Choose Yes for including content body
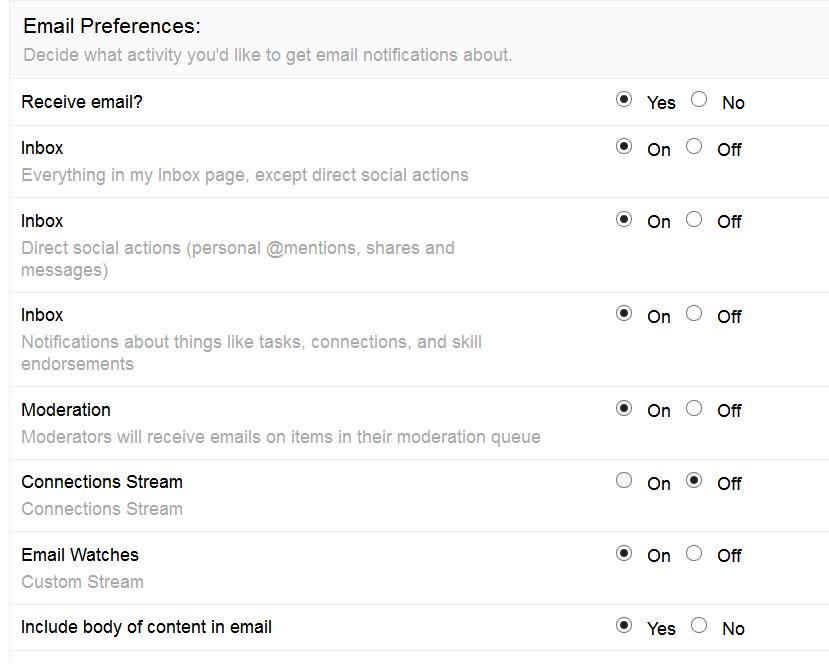The image size is (829, 664). point(625,625)
